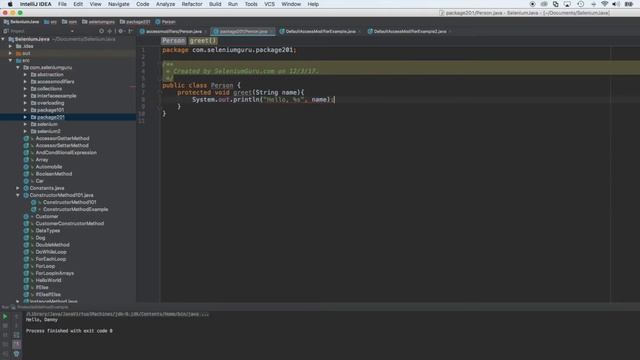Image resolution: width=640 pixels, height=360 pixels.
Task: Click the package declaration line in editor
Action: 229,50
